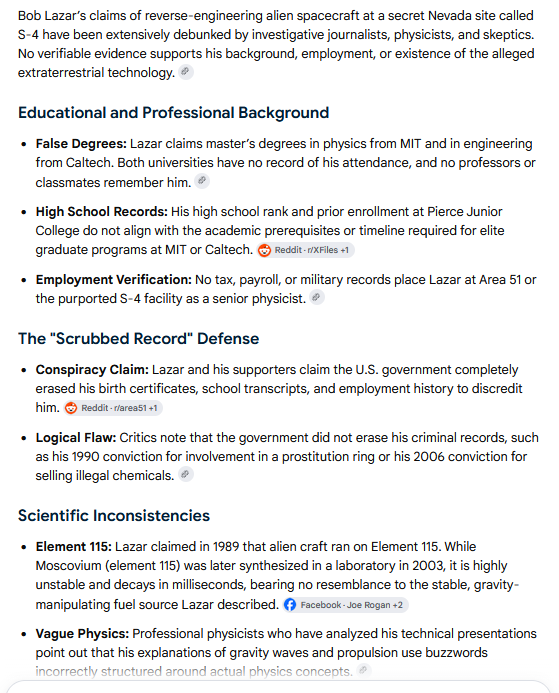Click the Facebook logo icon beside Joe Rogan
The image size is (559, 693).
290,605
